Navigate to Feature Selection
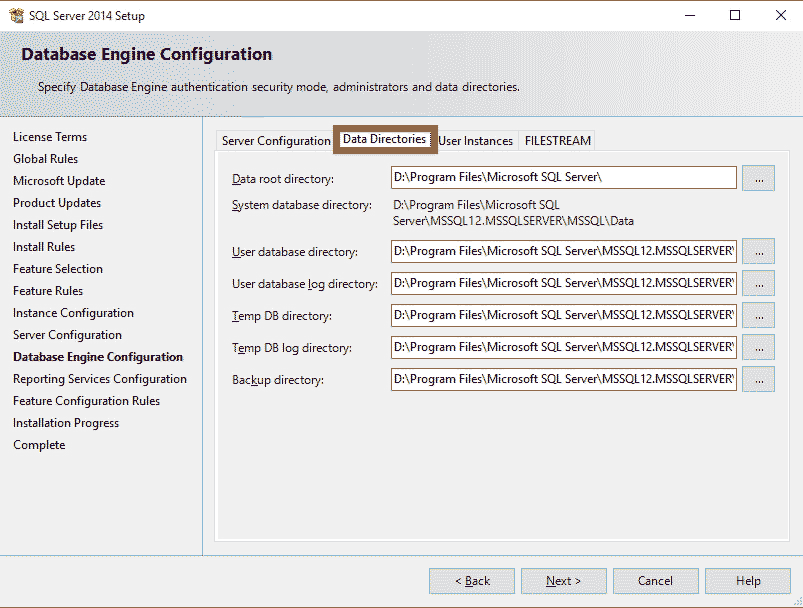The image size is (803, 608). click(57, 268)
